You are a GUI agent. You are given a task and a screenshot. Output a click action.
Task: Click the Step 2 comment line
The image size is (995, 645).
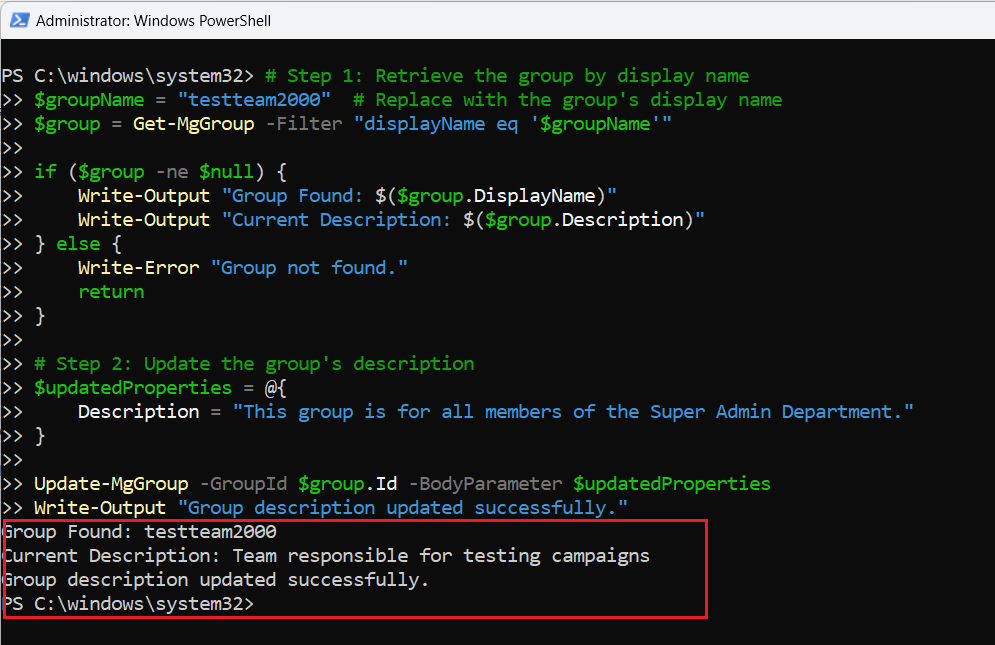point(254,364)
